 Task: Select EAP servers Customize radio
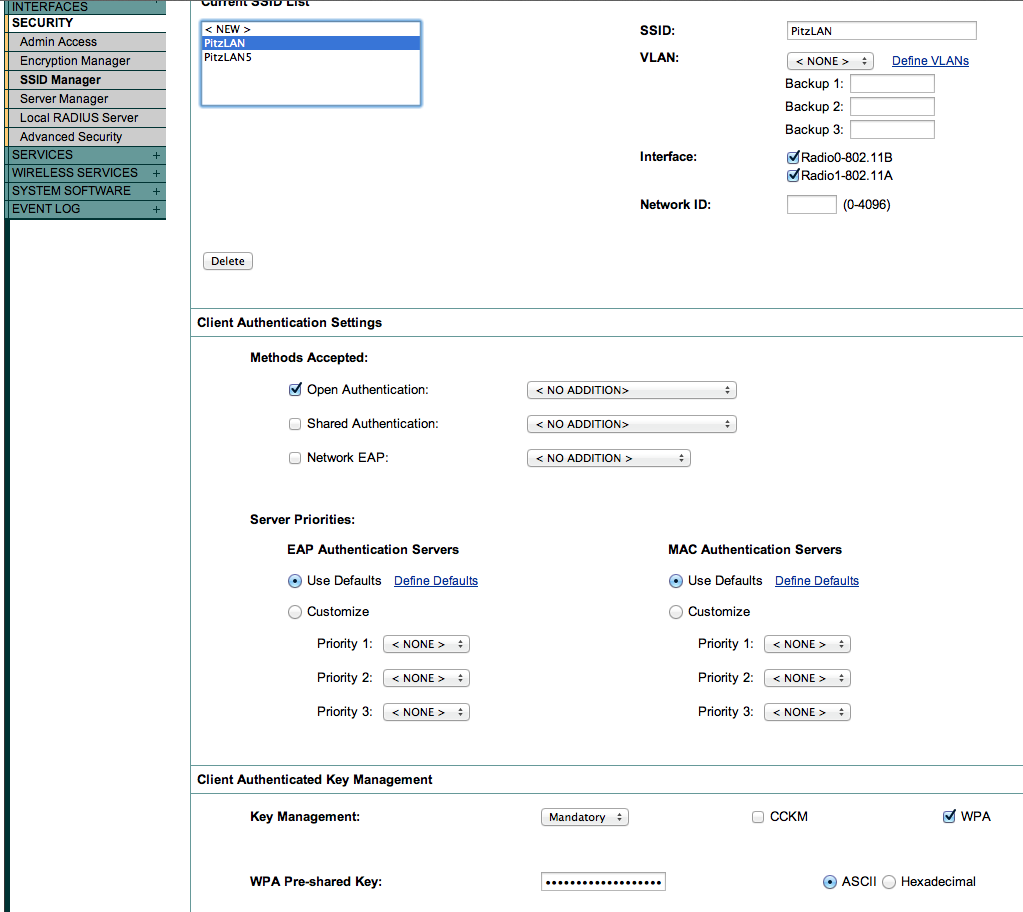pos(295,612)
